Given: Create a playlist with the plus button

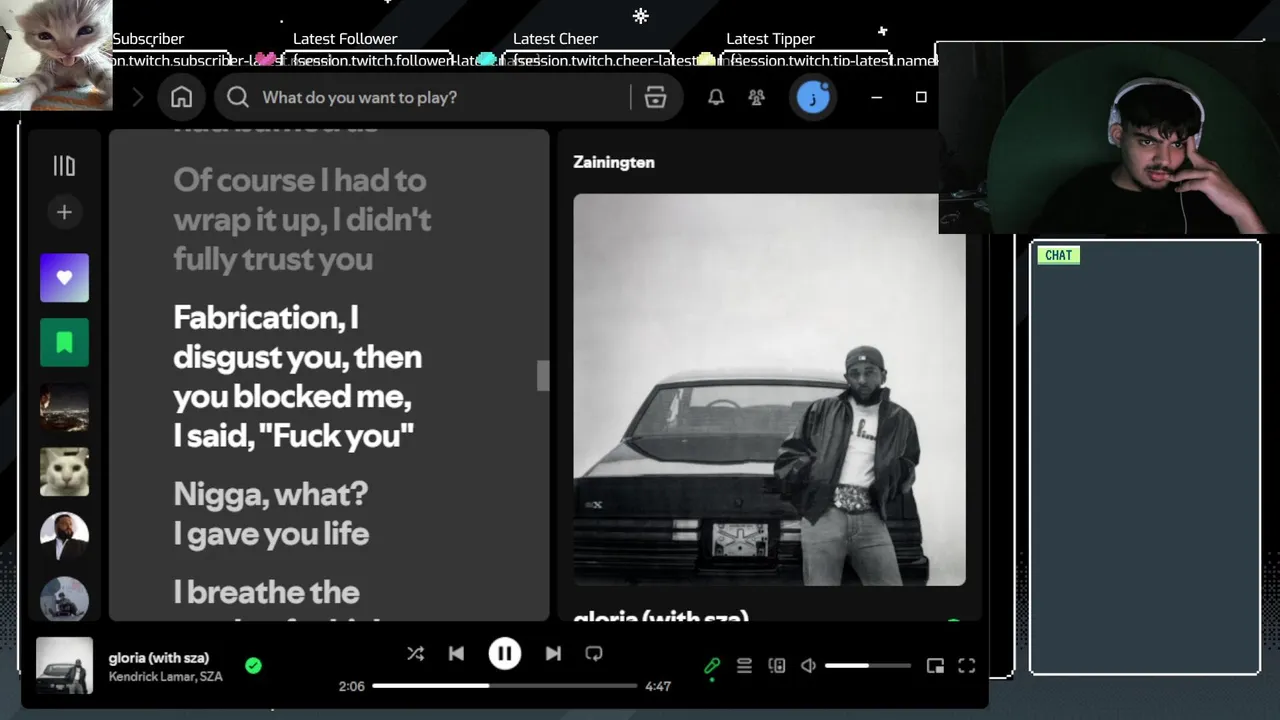Looking at the screenshot, I should (x=64, y=212).
